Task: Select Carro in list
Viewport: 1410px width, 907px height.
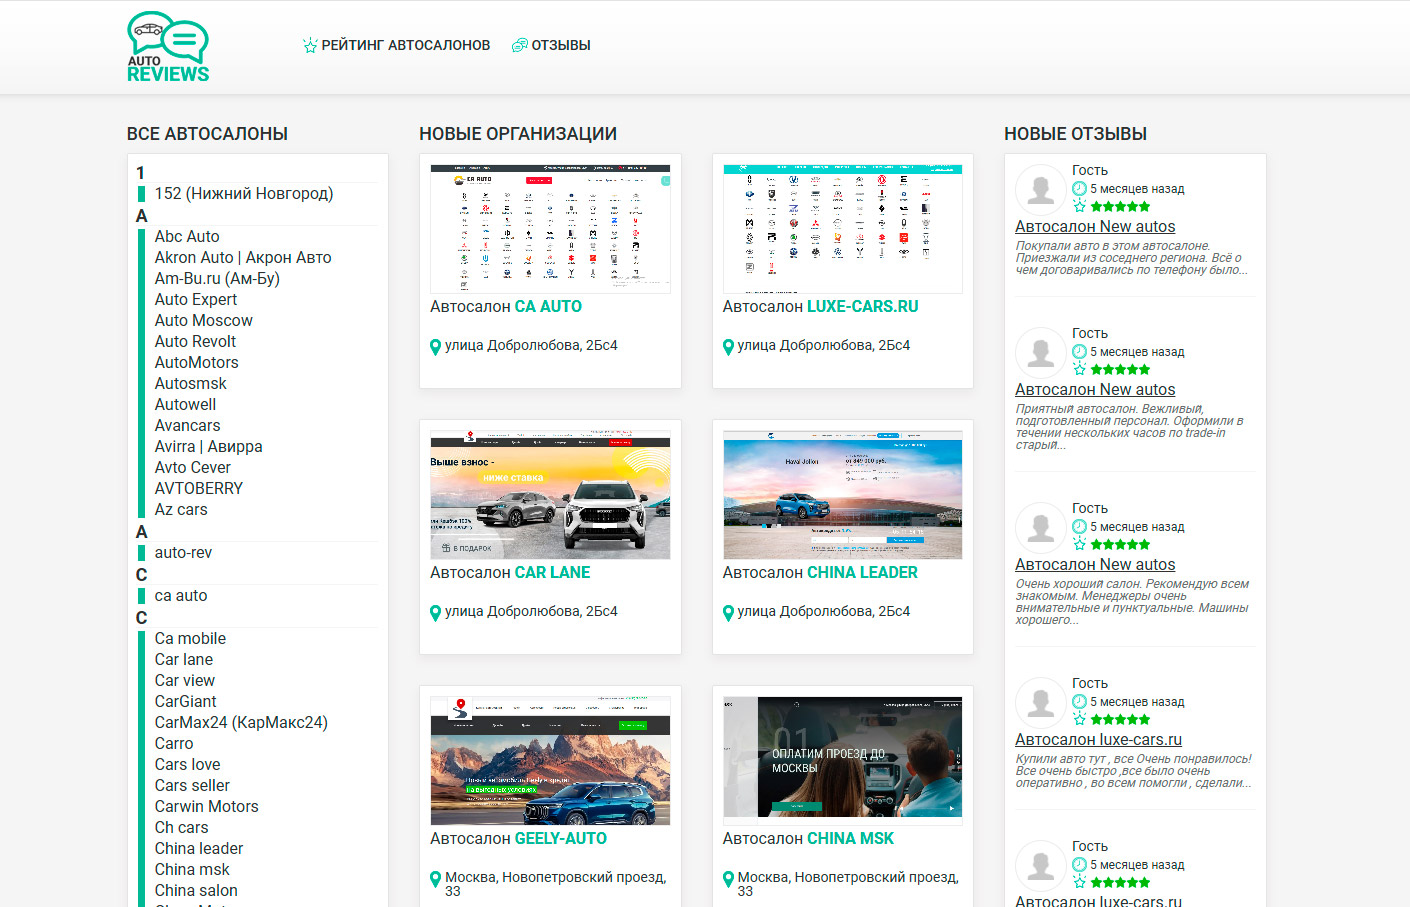Action: 174,744
